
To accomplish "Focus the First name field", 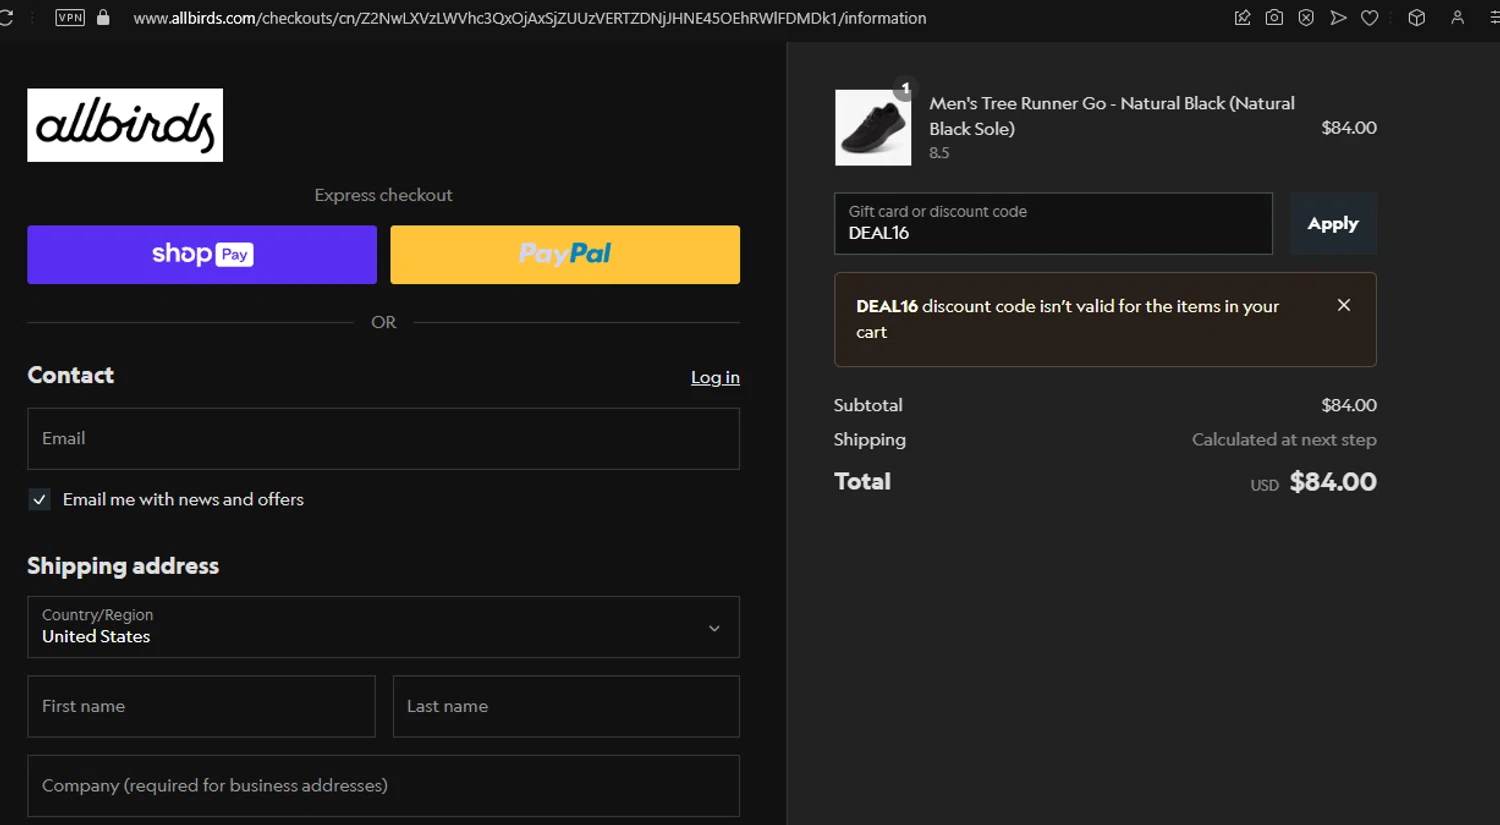I will click(201, 706).
